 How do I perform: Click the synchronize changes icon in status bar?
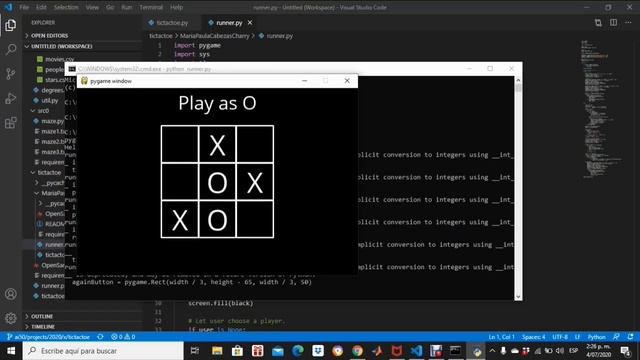[100, 337]
